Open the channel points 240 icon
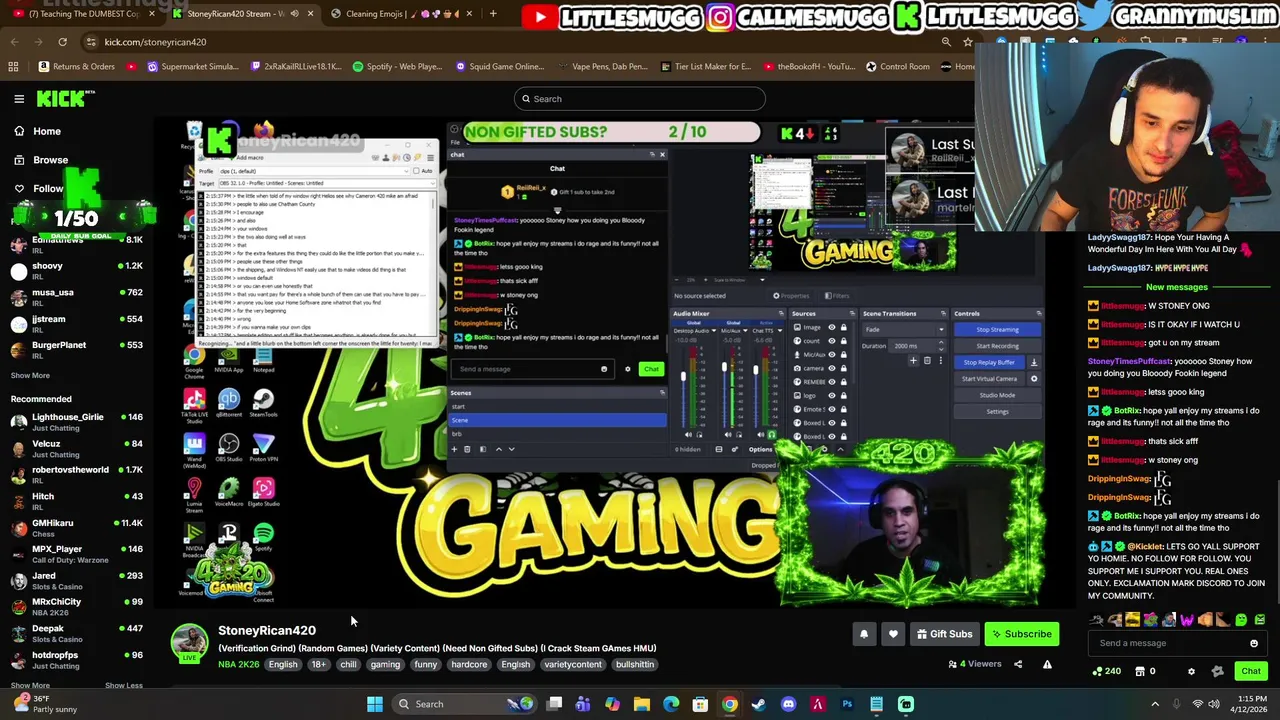This screenshot has width=1280, height=720. [x=1107, y=671]
